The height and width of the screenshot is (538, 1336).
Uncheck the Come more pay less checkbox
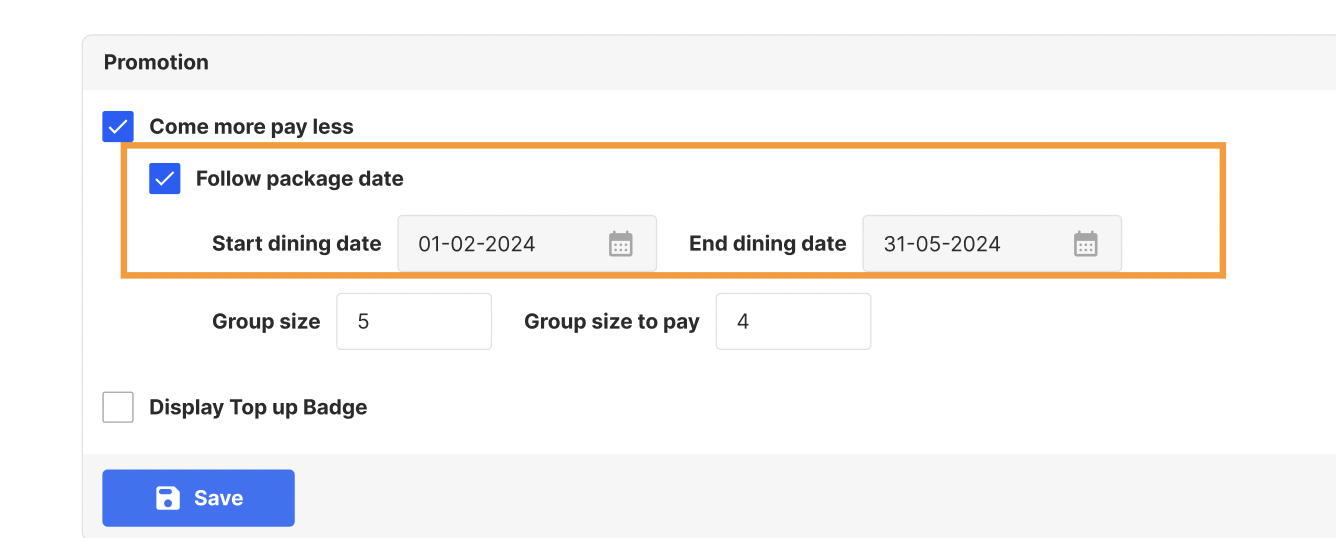coord(118,127)
